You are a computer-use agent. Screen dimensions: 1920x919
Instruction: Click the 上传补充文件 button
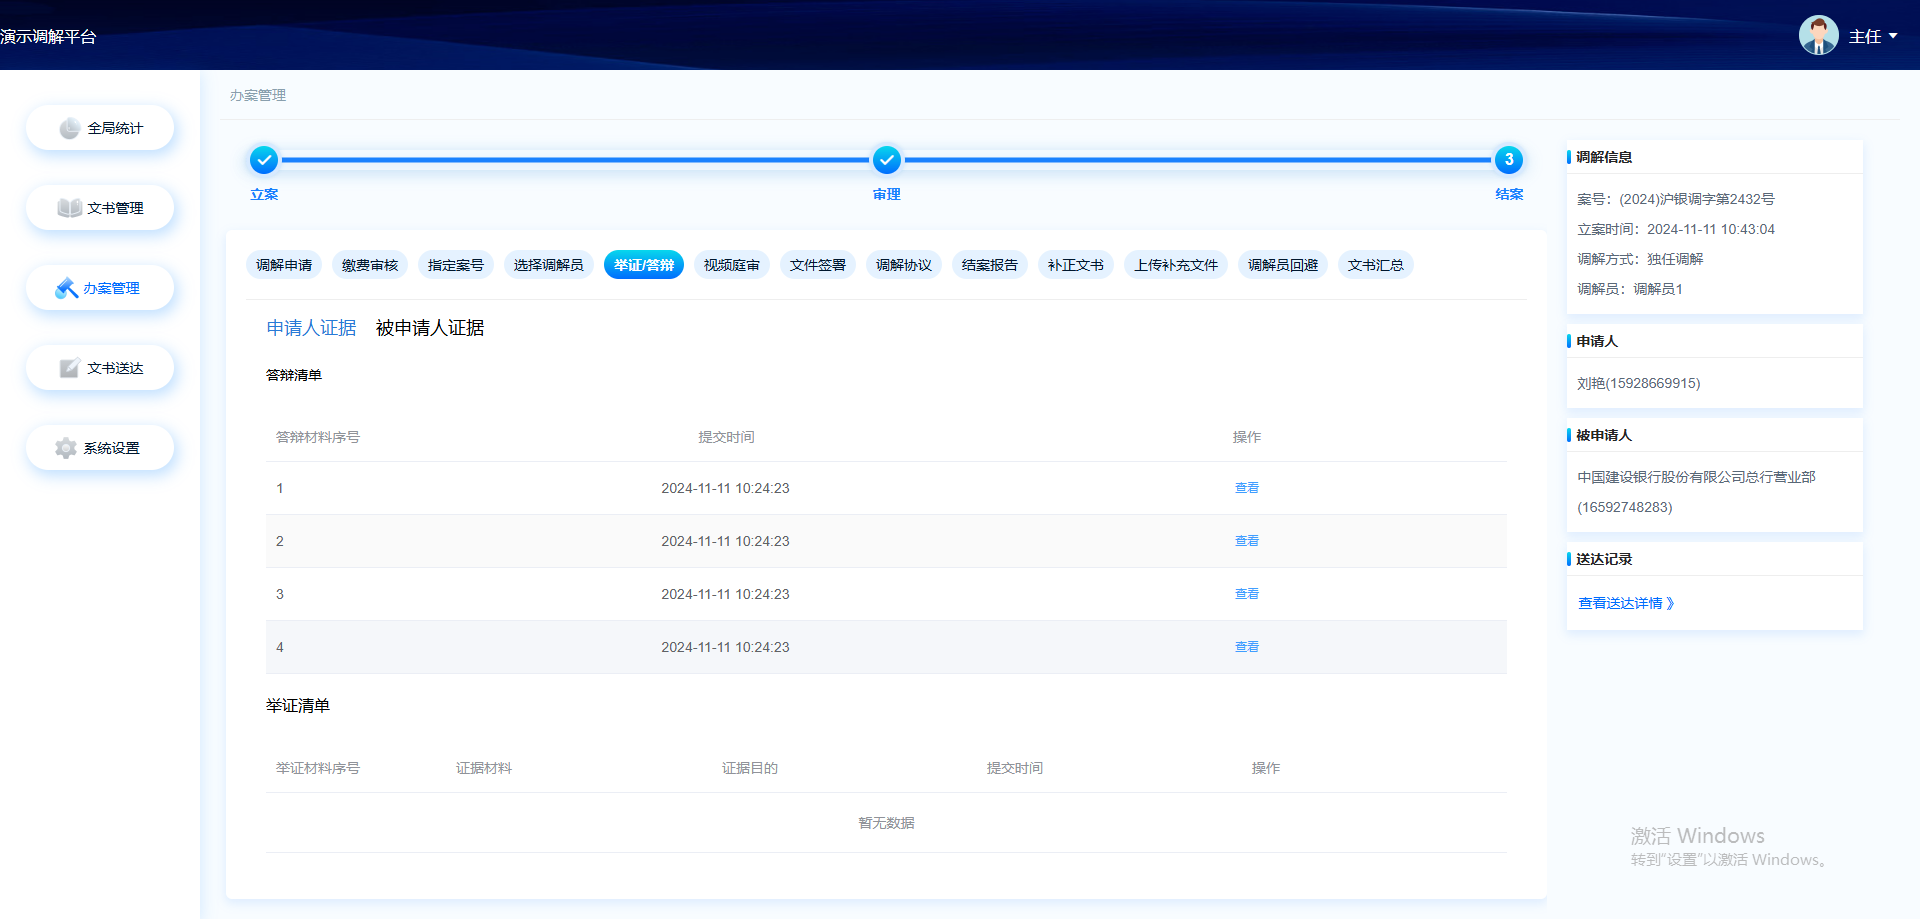[1175, 265]
